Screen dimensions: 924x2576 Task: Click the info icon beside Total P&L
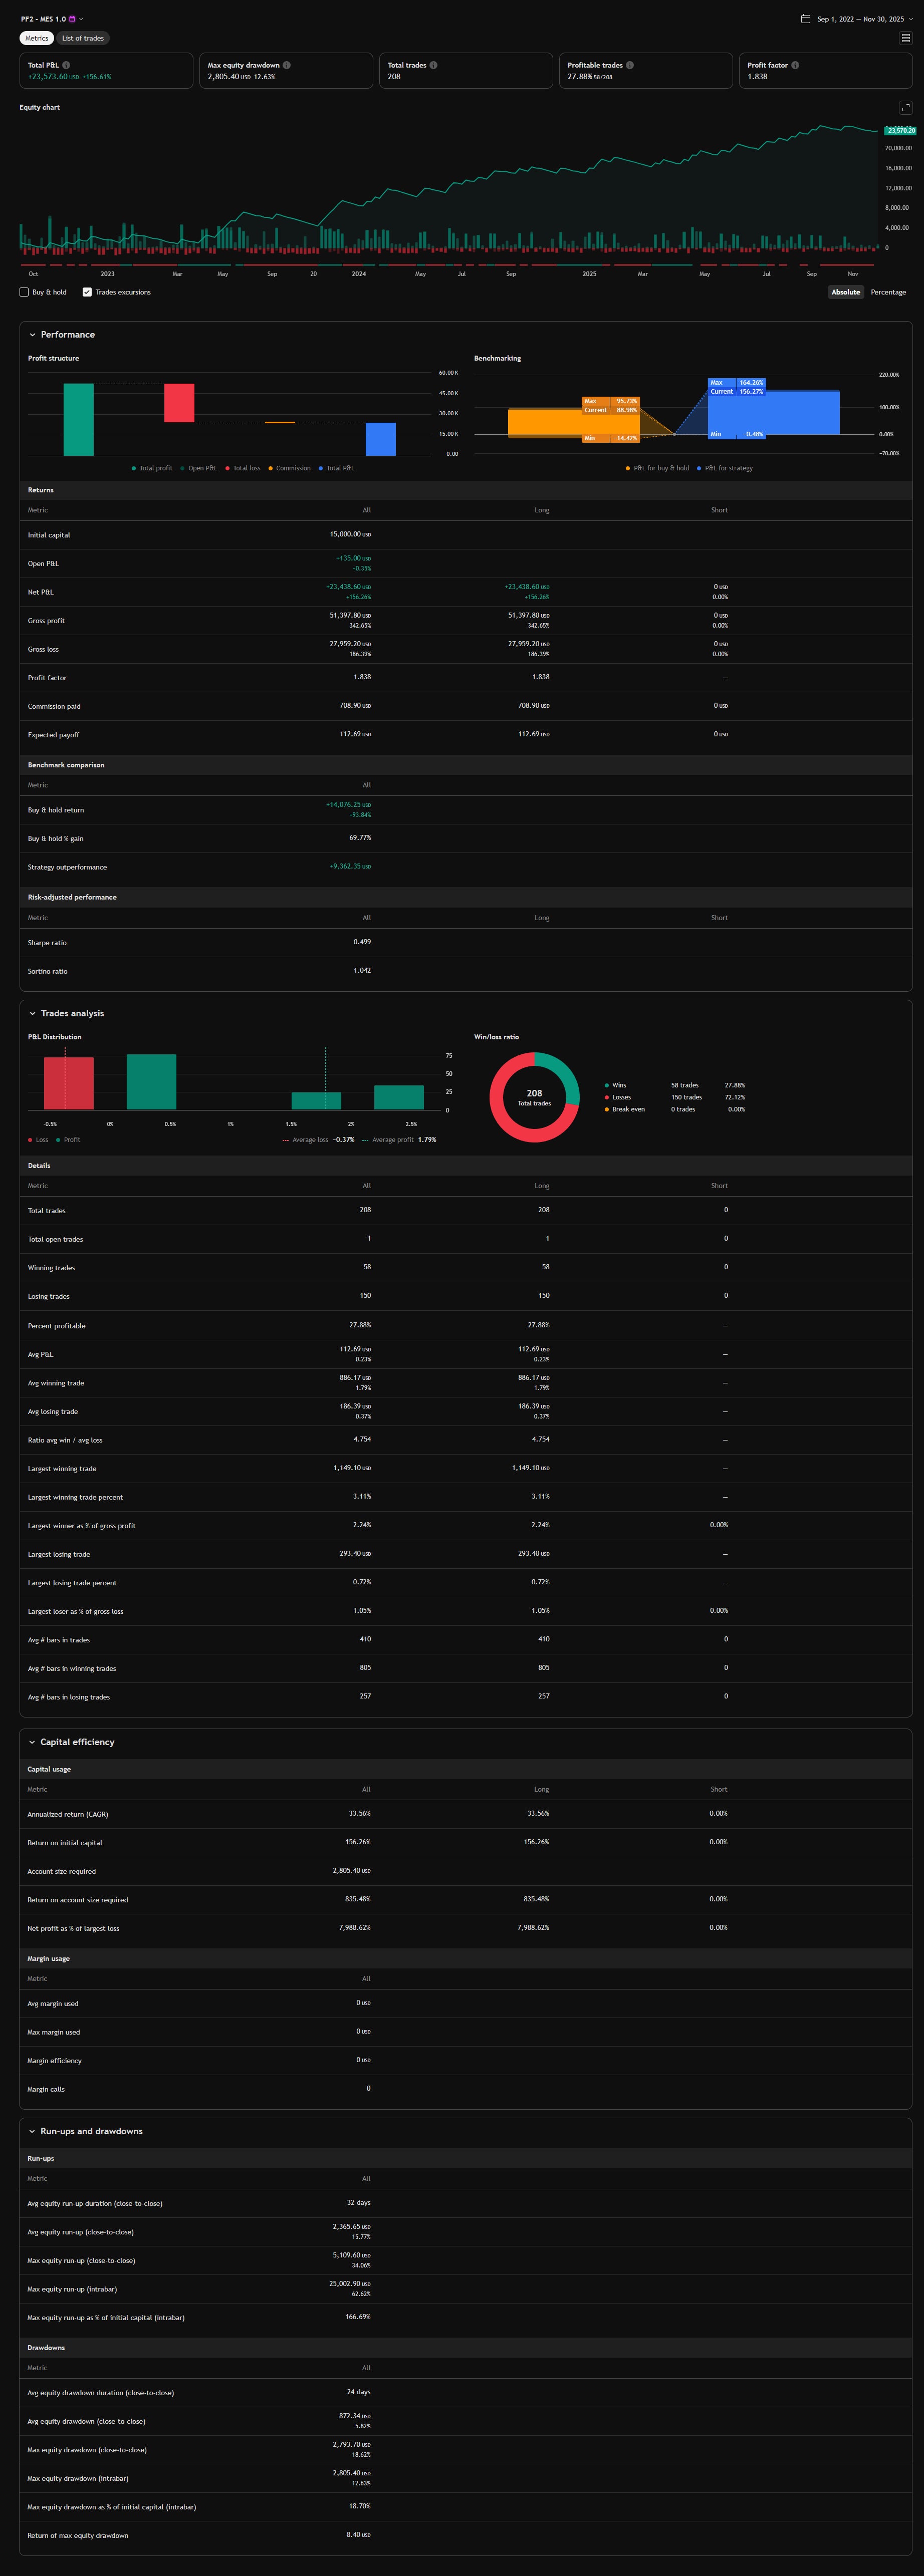[66, 65]
